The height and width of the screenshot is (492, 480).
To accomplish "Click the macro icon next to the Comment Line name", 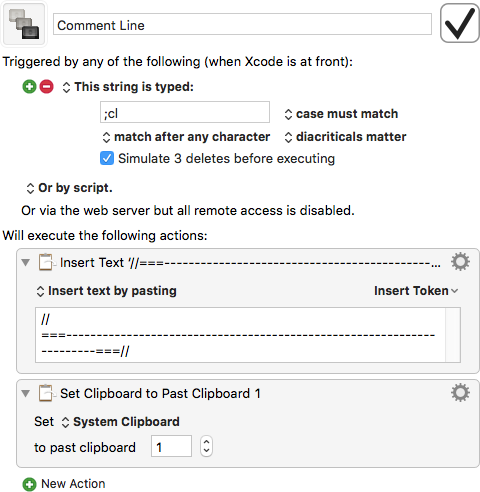I will pos(24,24).
